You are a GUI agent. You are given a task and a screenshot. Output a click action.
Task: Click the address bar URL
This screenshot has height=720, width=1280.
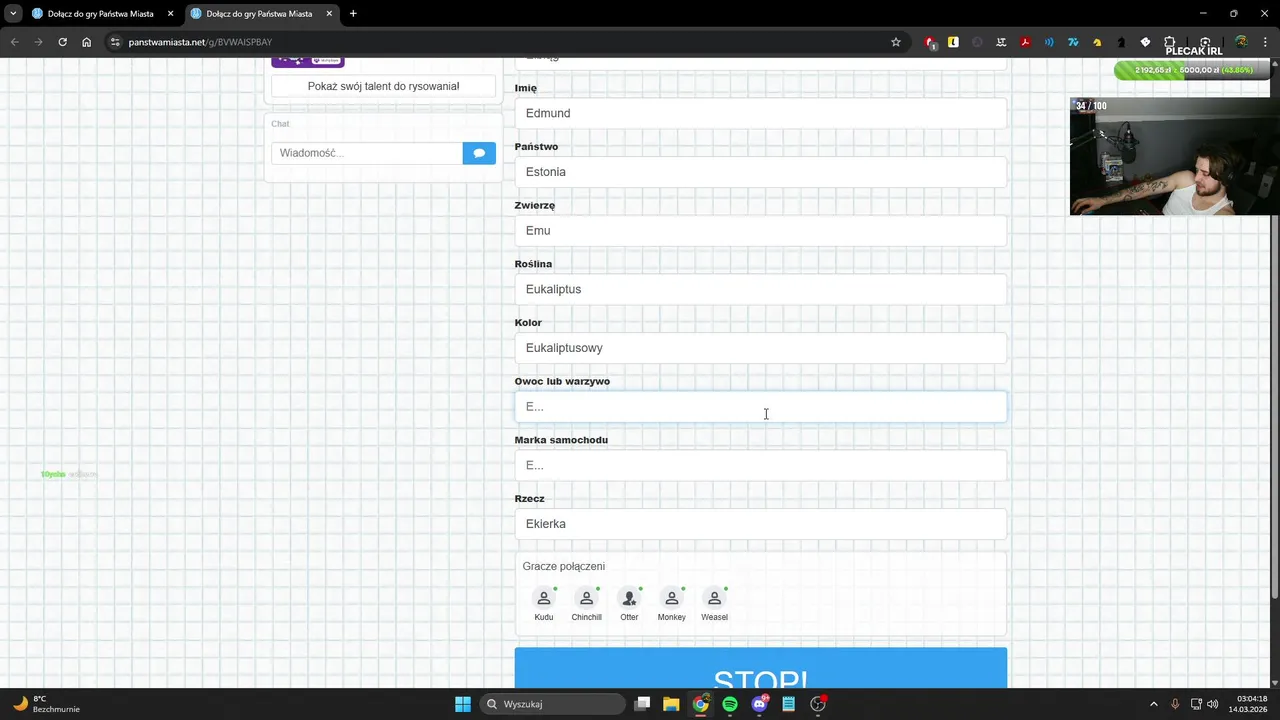(x=200, y=42)
